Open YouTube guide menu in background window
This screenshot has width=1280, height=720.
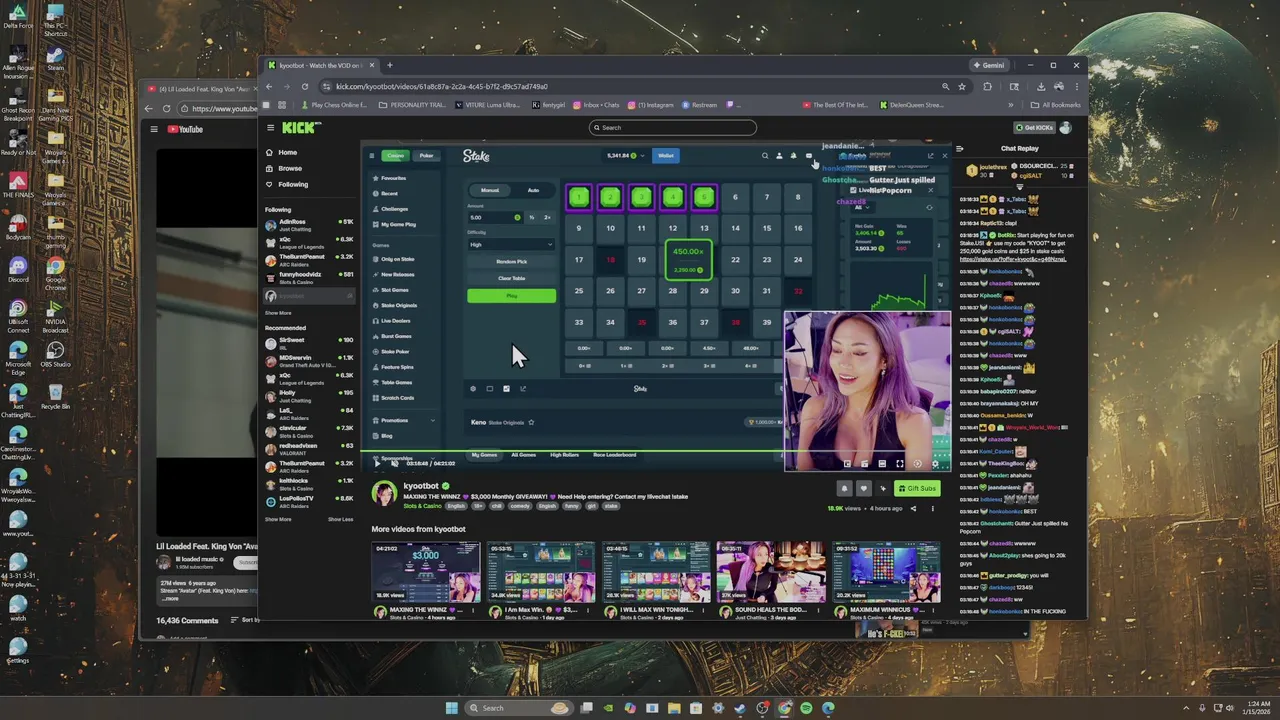(x=154, y=129)
